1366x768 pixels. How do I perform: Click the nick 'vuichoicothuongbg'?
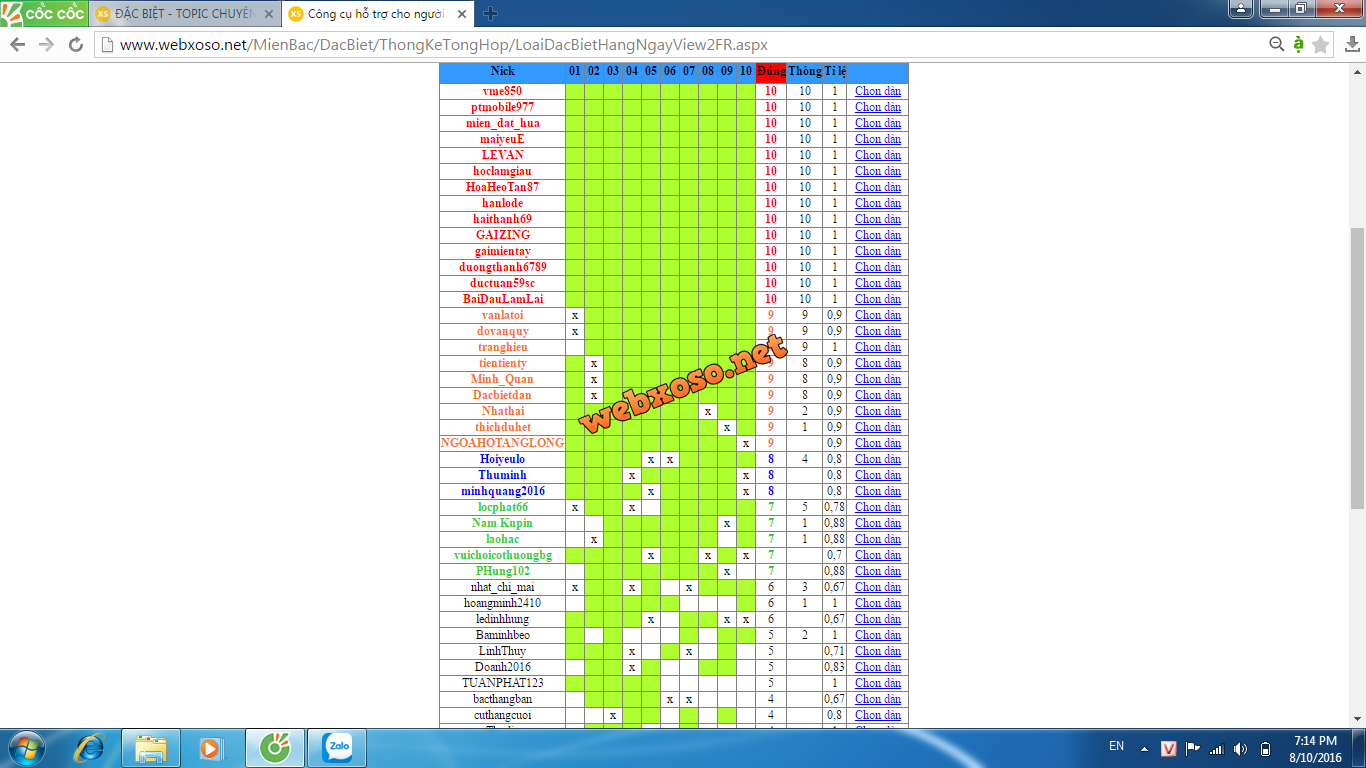coord(502,555)
